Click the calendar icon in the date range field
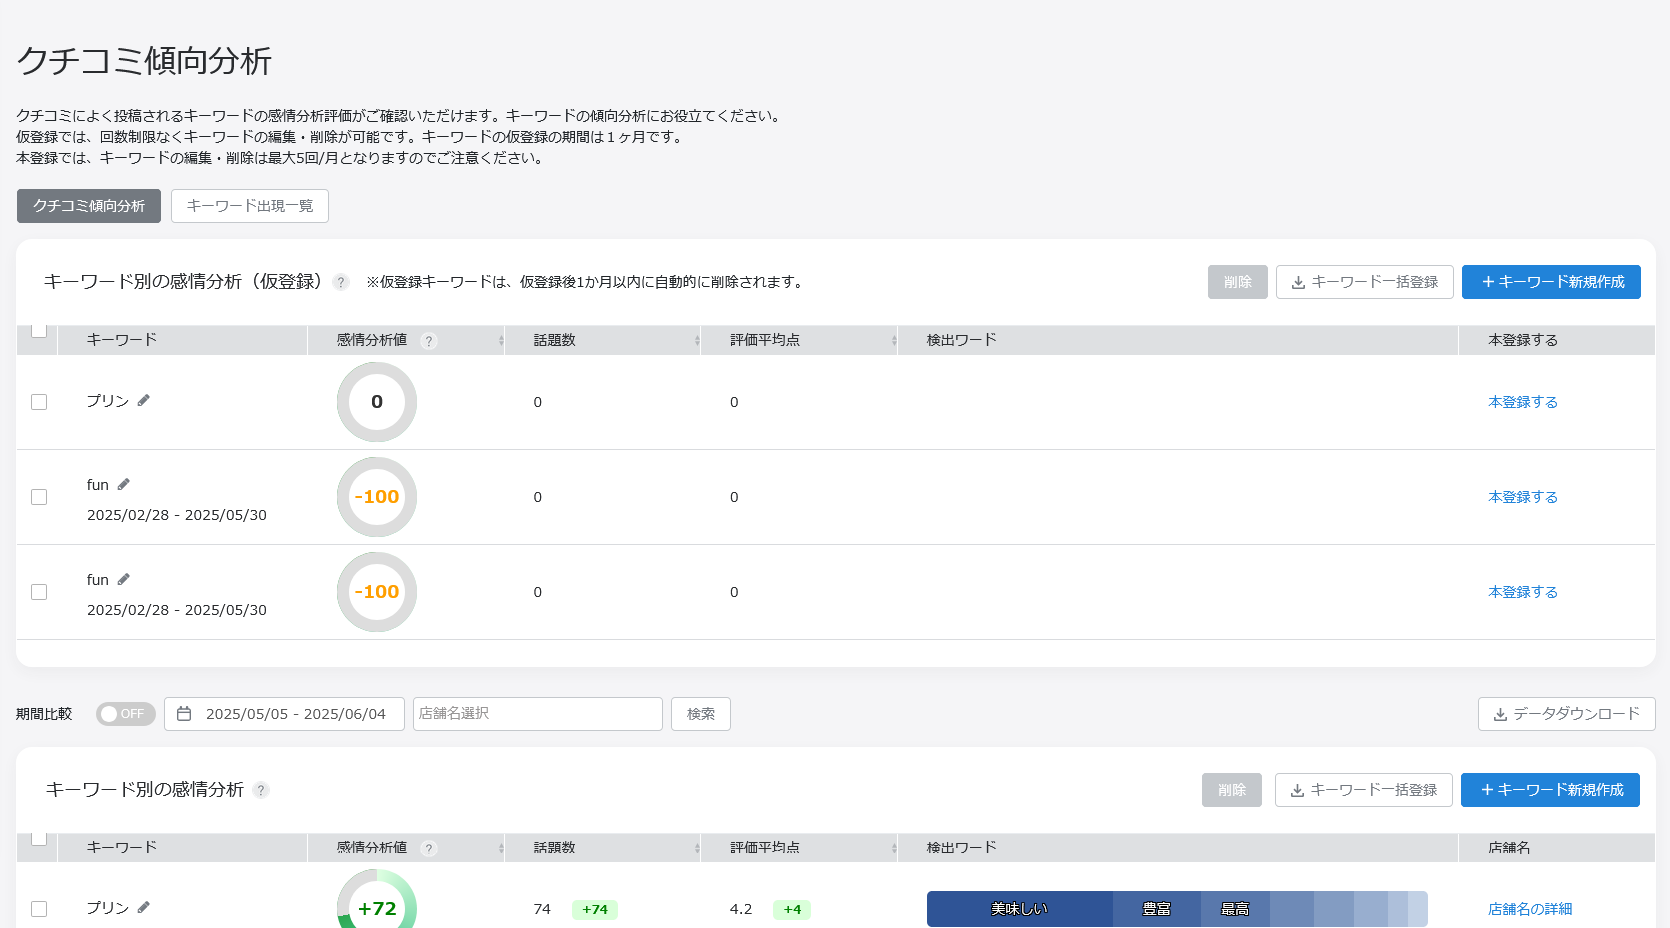The image size is (1670, 928). tap(184, 714)
